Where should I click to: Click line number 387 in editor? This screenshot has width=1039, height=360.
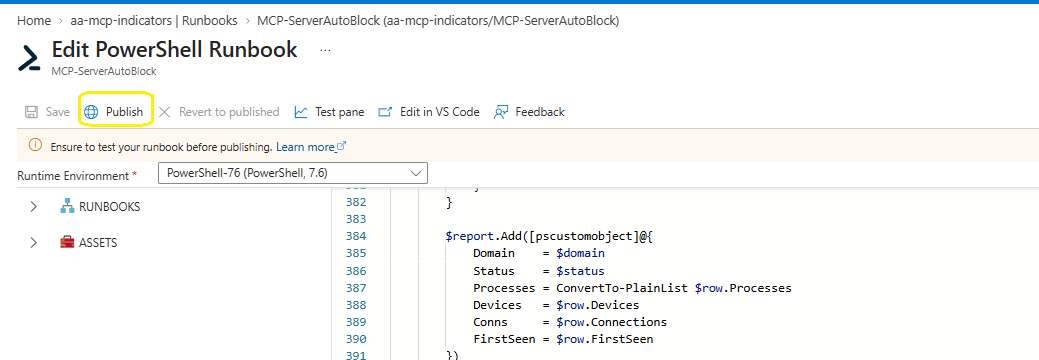pos(356,288)
